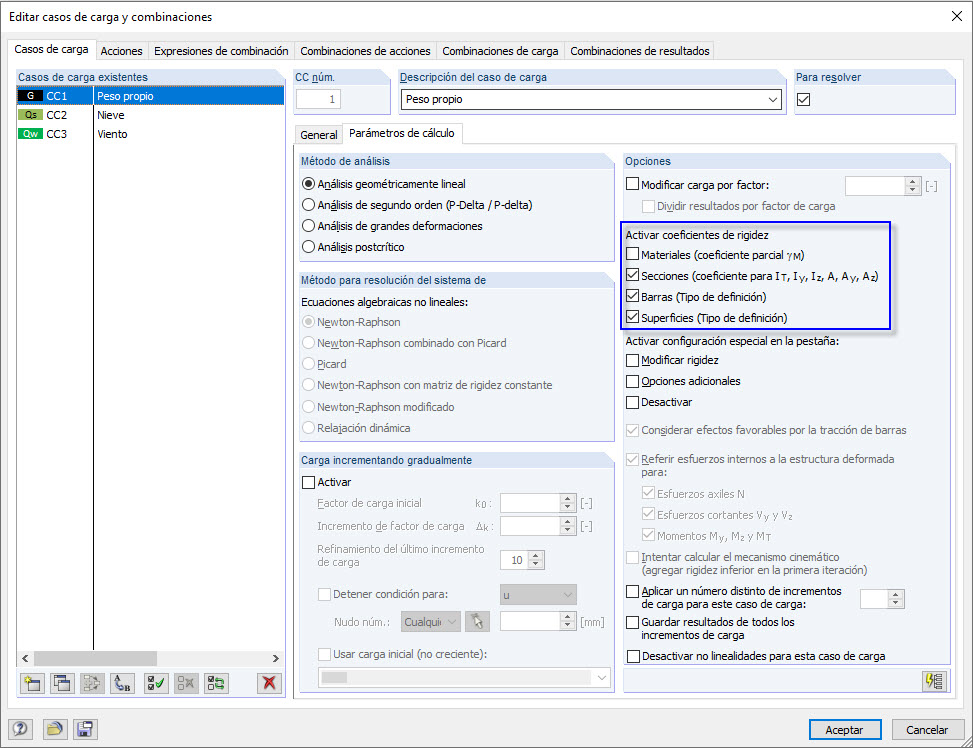
Task: Open Expresiones de combinación tab
Action: tap(221, 51)
